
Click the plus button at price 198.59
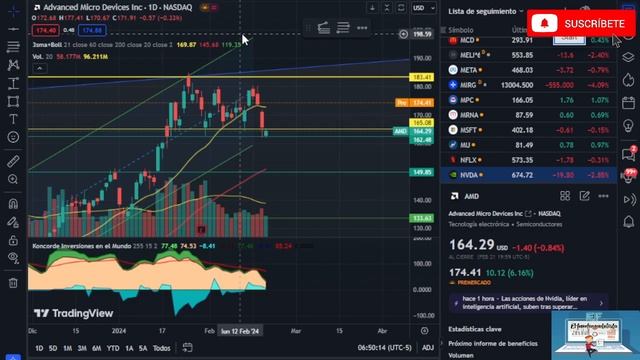403,34
